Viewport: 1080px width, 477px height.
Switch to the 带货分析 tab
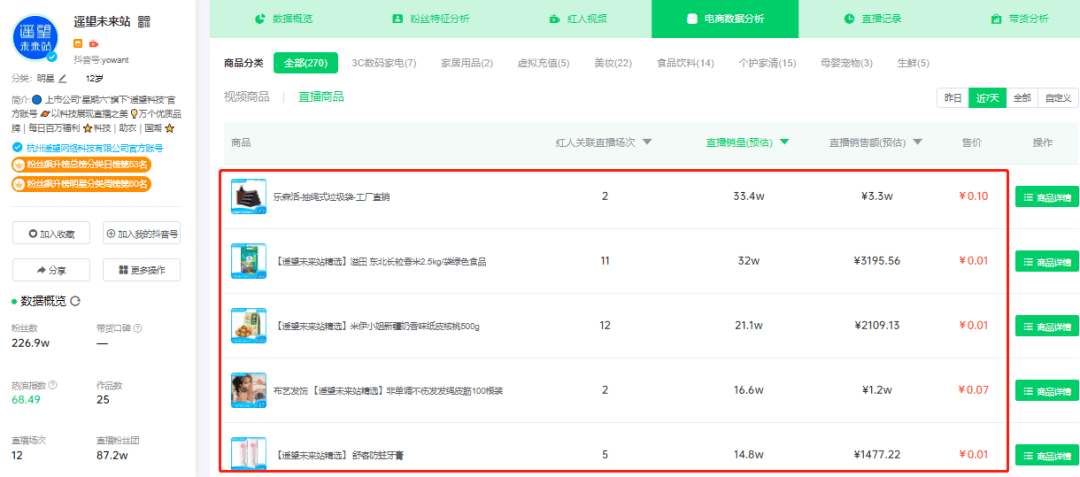point(1019,19)
